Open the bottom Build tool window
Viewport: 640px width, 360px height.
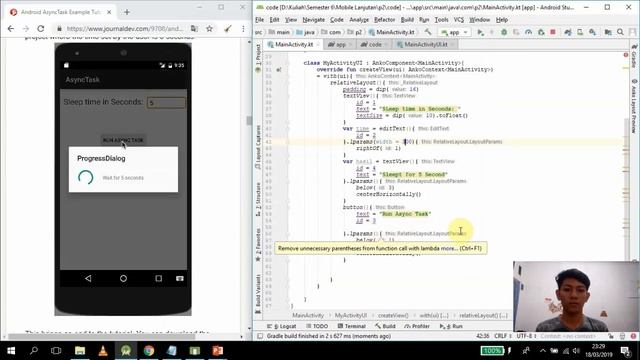pyautogui.click(x=385, y=326)
